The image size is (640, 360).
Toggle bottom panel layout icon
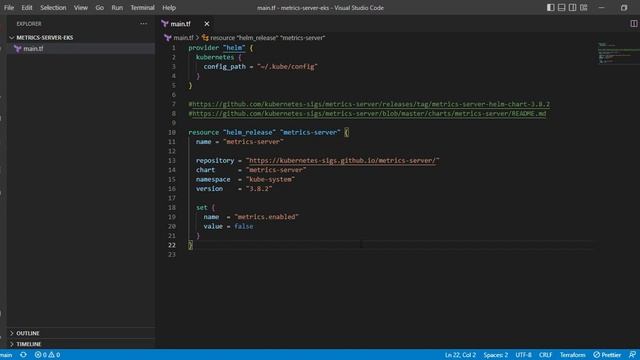(562, 7)
